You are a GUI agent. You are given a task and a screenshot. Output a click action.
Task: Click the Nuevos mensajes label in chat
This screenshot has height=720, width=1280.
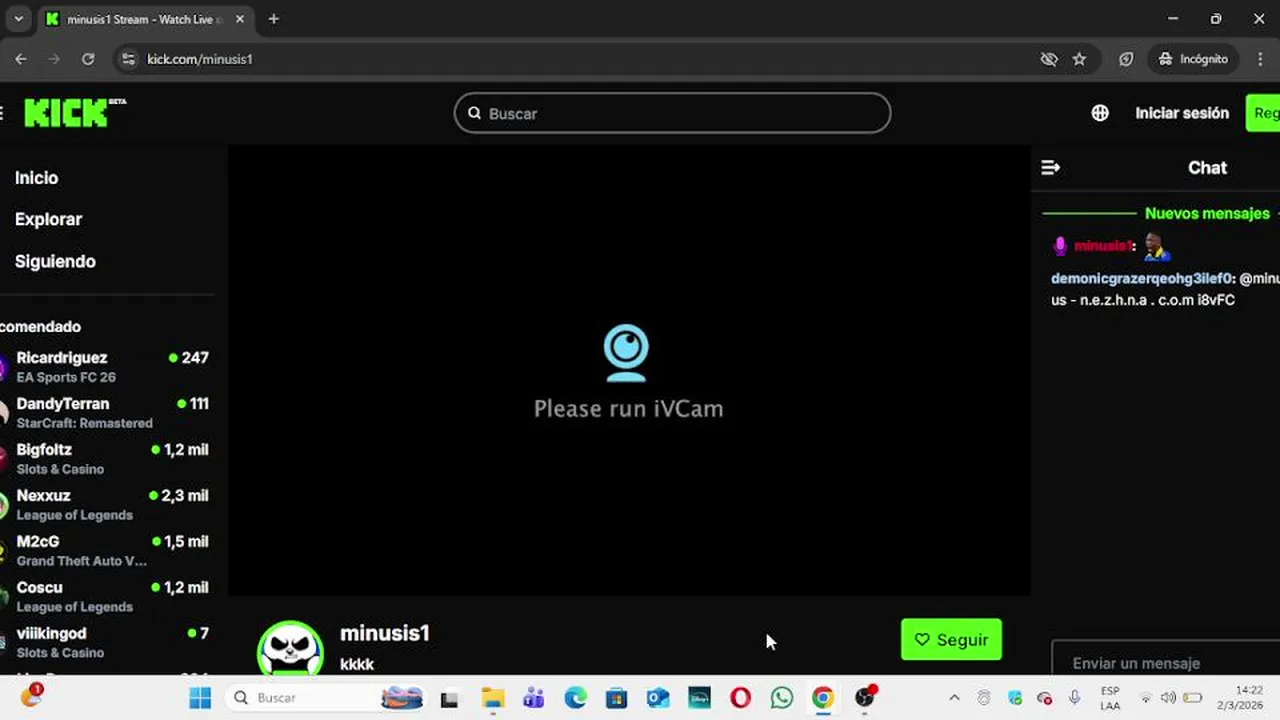click(x=1207, y=213)
